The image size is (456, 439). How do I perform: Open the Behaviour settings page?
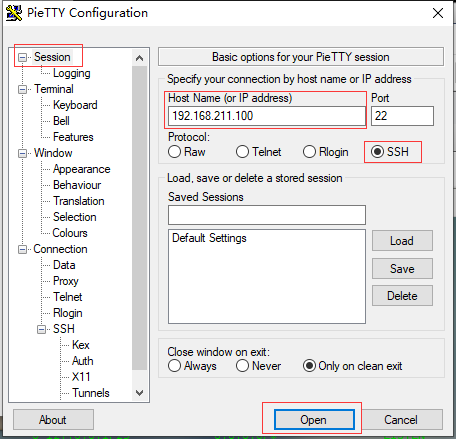click(x=77, y=185)
